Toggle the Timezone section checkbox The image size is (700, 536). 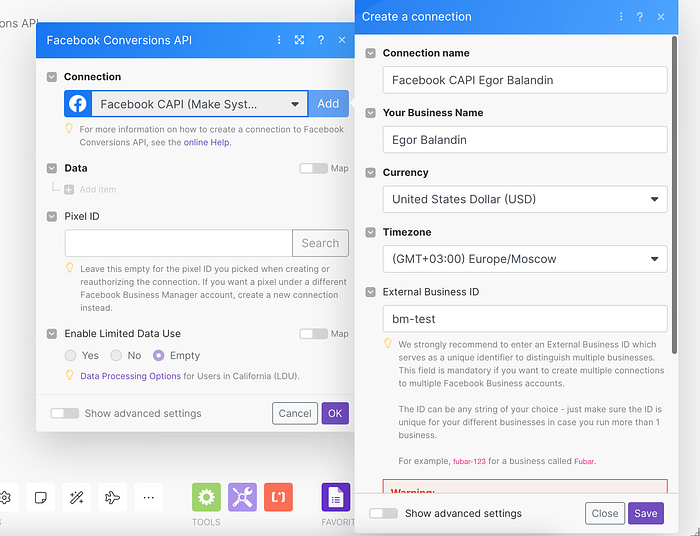point(371,233)
